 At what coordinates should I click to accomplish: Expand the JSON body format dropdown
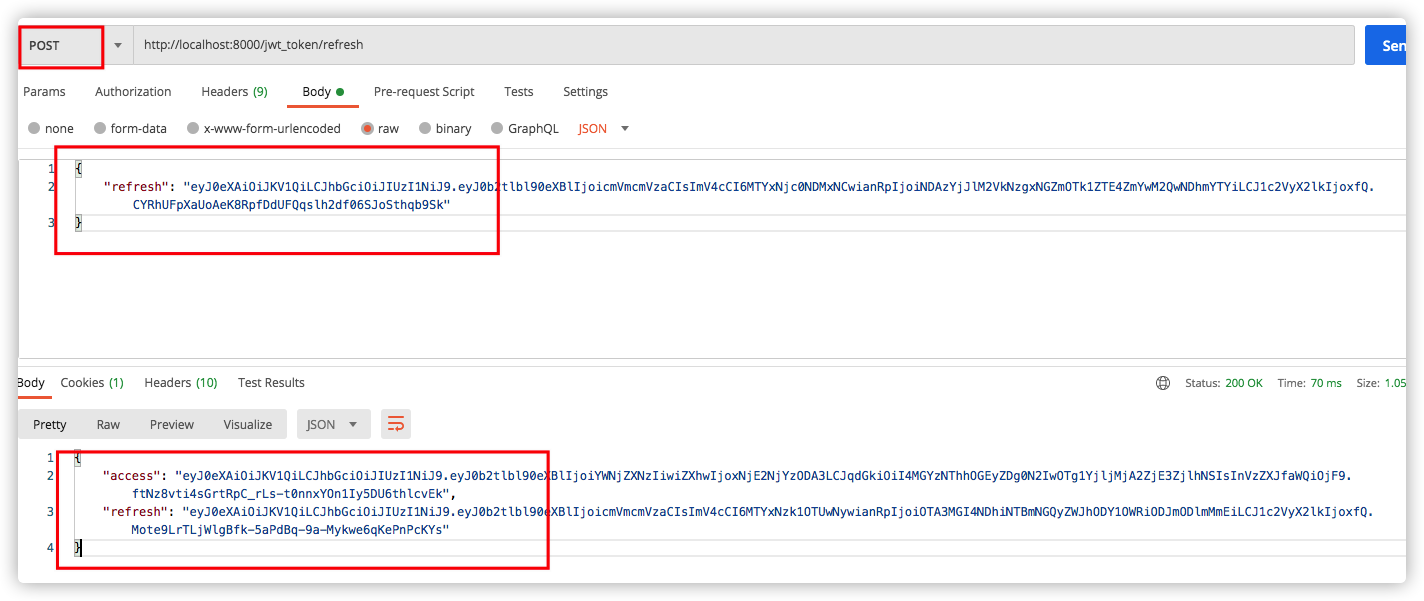point(604,128)
